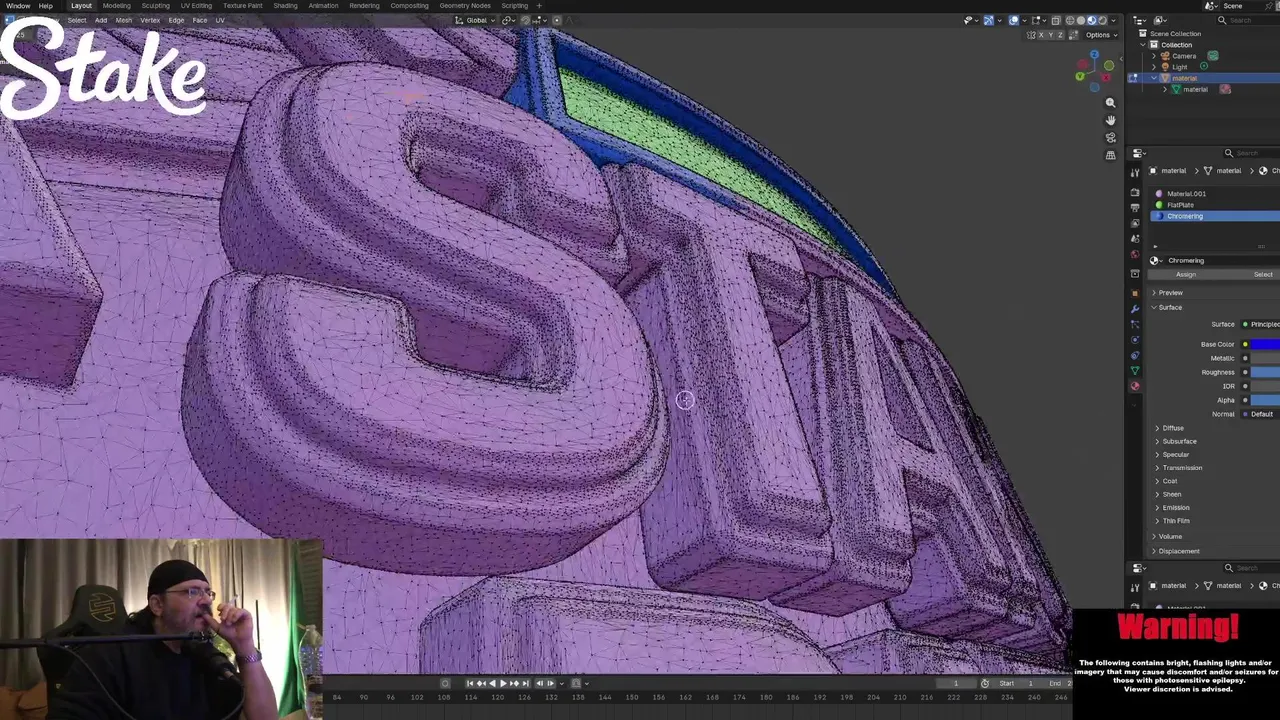This screenshot has width=1280, height=720.
Task: Open the World properties tab icon
Action: coord(1134,254)
